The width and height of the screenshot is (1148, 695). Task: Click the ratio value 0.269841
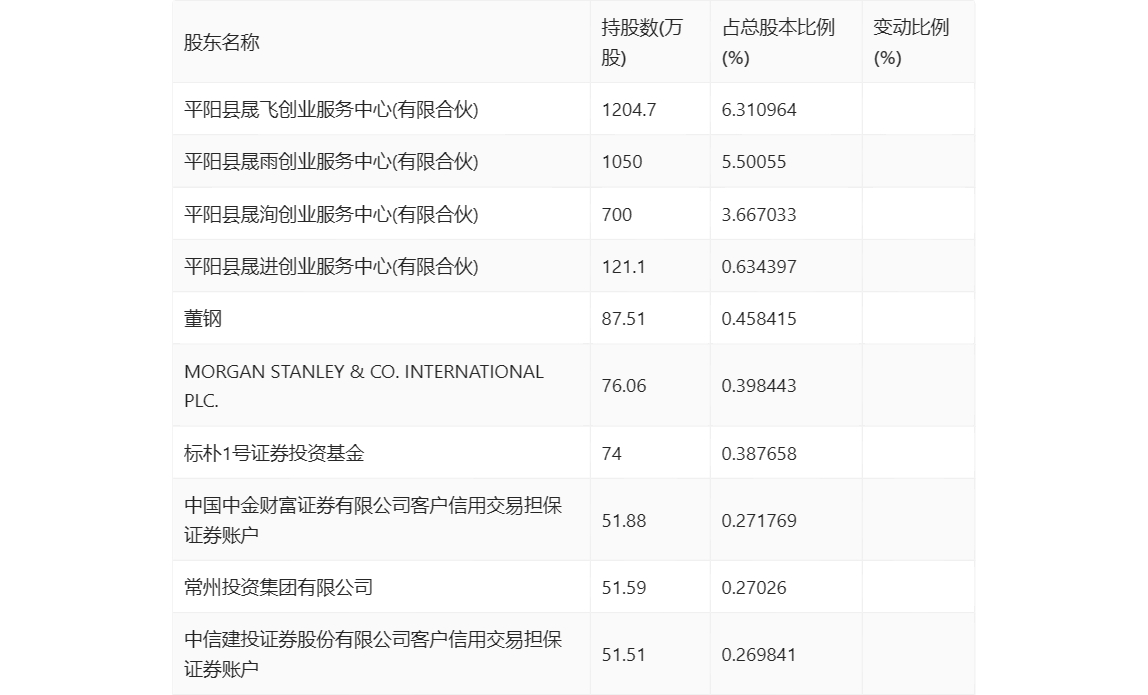[758, 655]
